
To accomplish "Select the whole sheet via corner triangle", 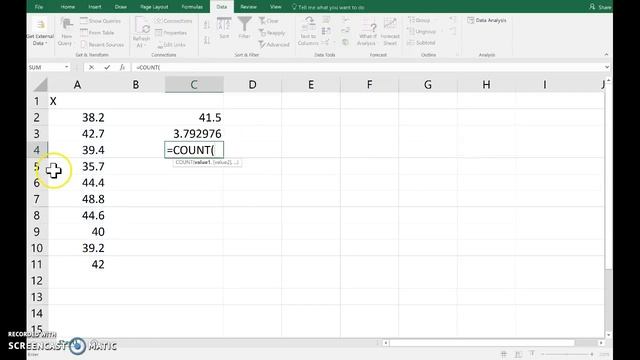I will click(x=40, y=84).
